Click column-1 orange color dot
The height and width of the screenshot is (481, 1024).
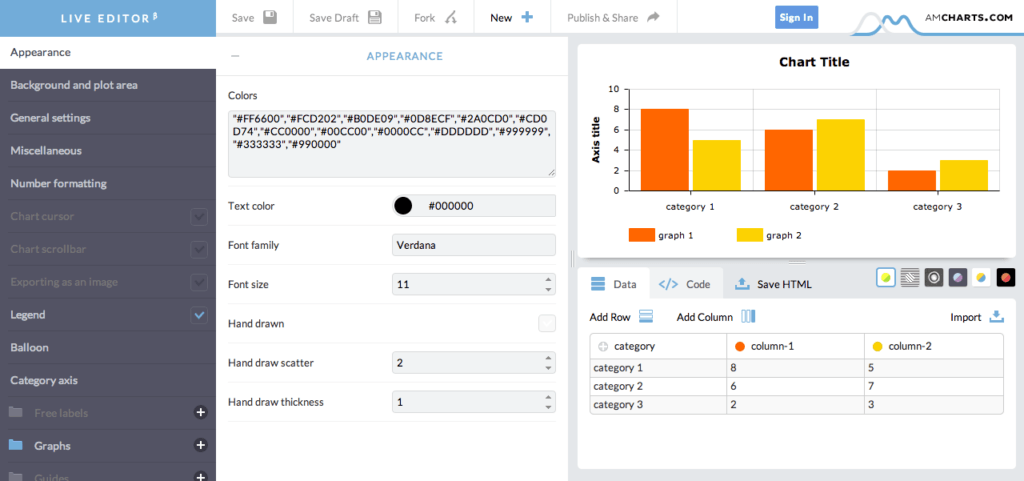click(740, 347)
